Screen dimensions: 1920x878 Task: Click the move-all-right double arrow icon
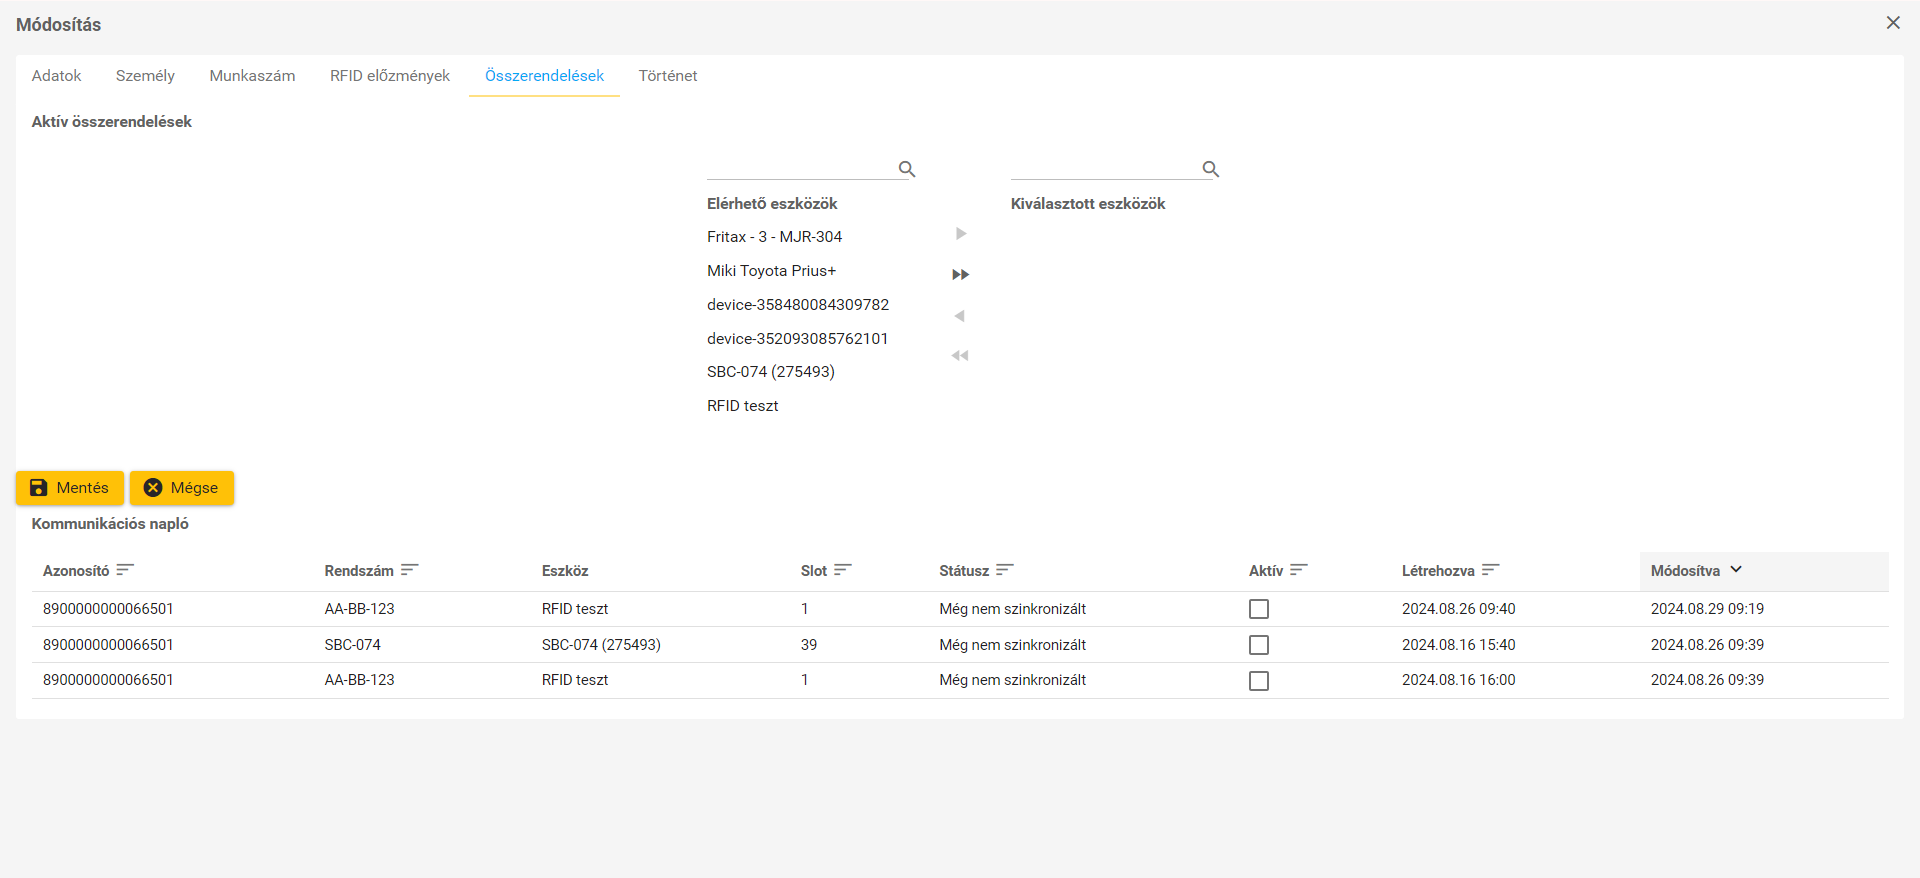960,275
